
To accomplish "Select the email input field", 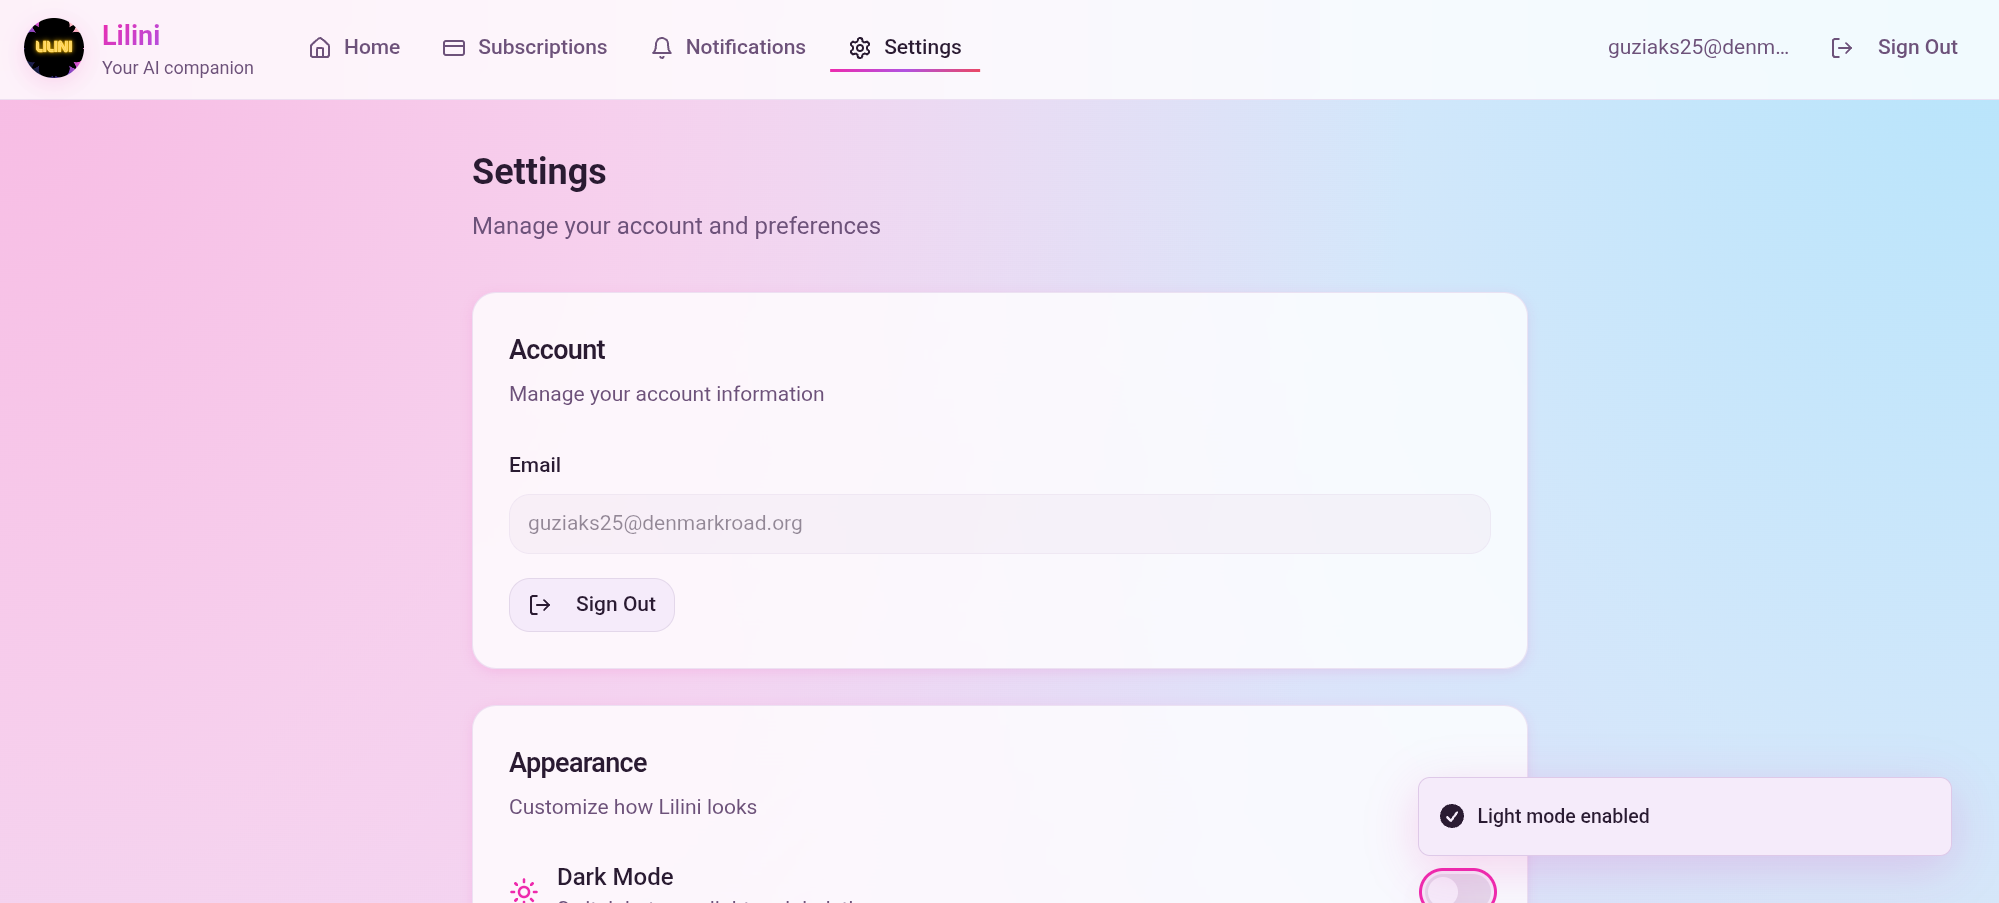I will pyautogui.click(x=998, y=523).
